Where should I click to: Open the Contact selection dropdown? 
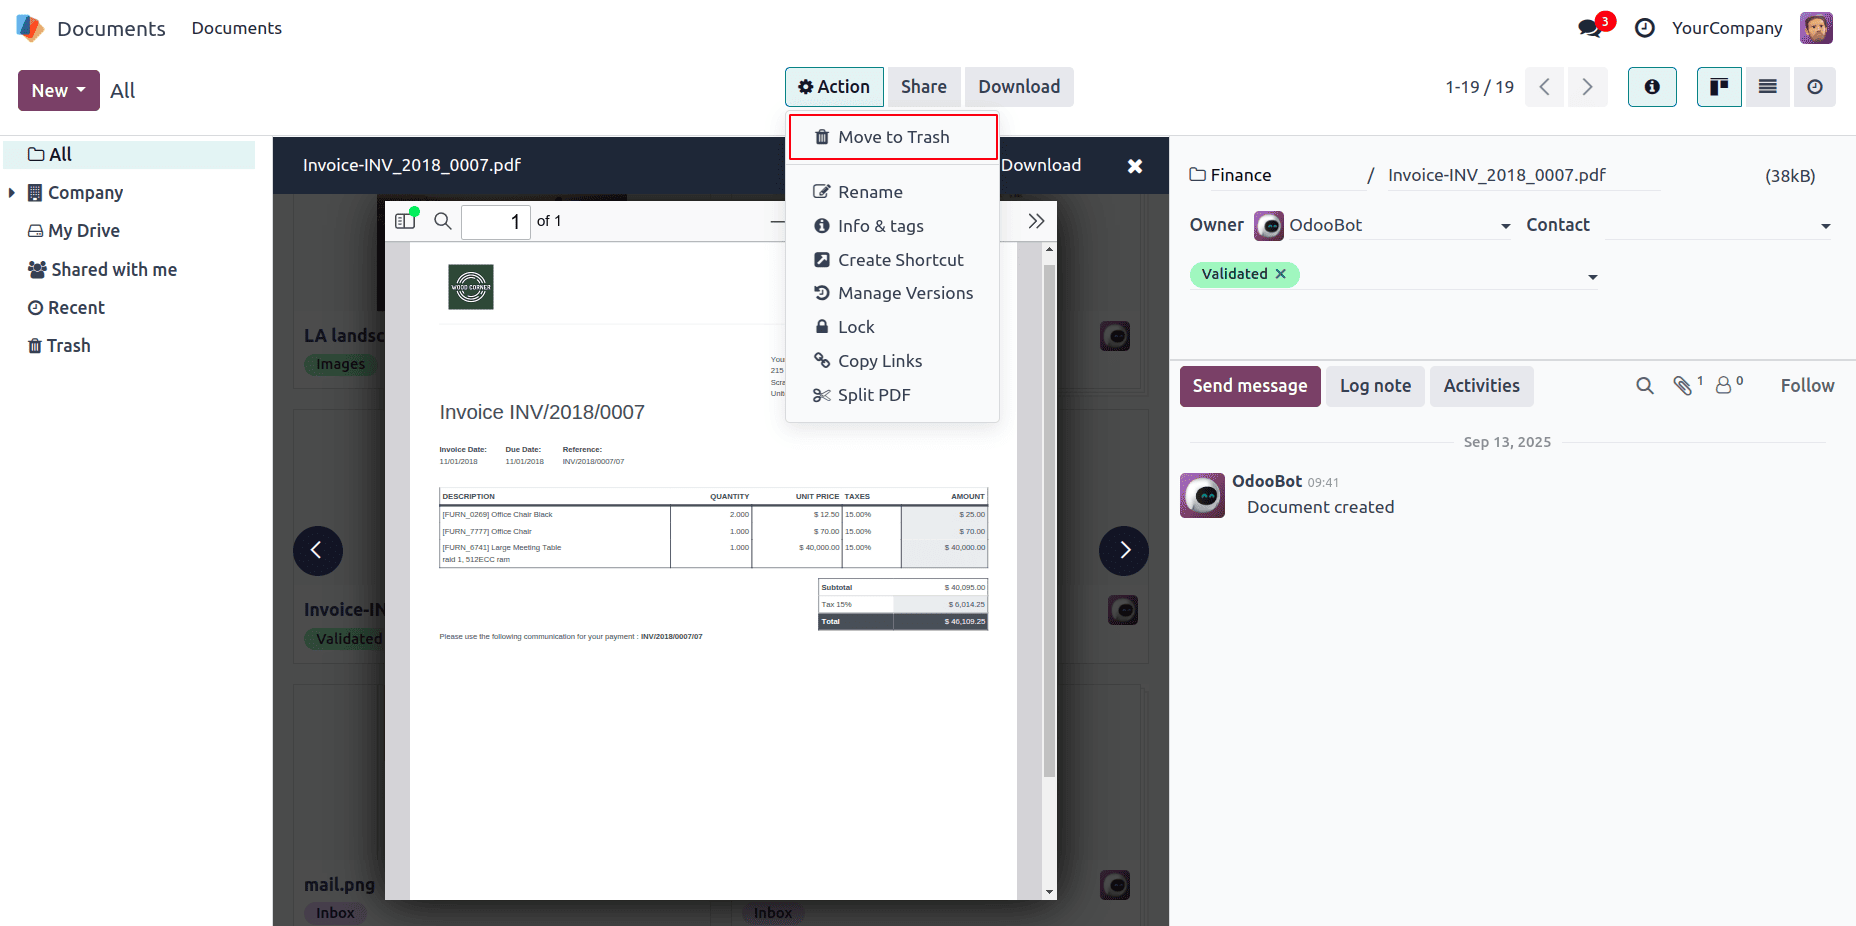pos(1824,225)
